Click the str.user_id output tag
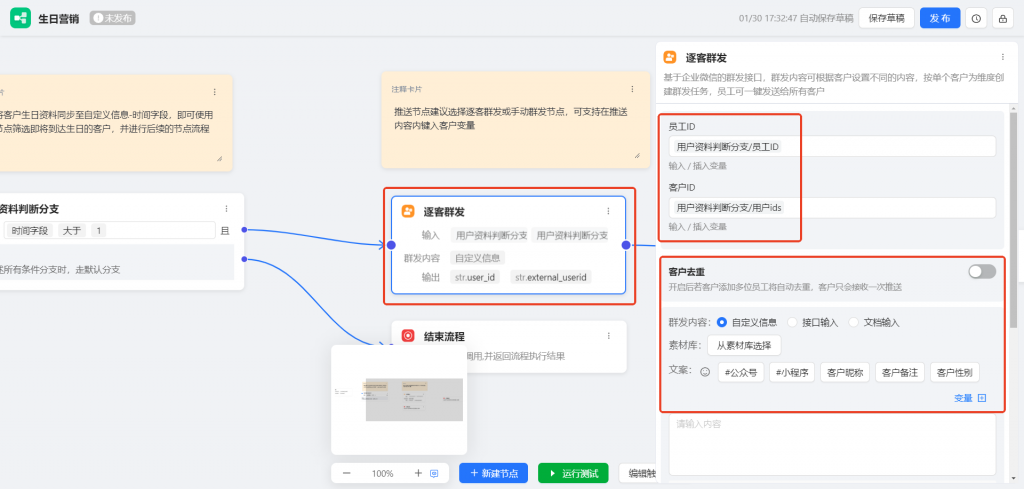This screenshot has height=489, width=1024. click(475, 277)
